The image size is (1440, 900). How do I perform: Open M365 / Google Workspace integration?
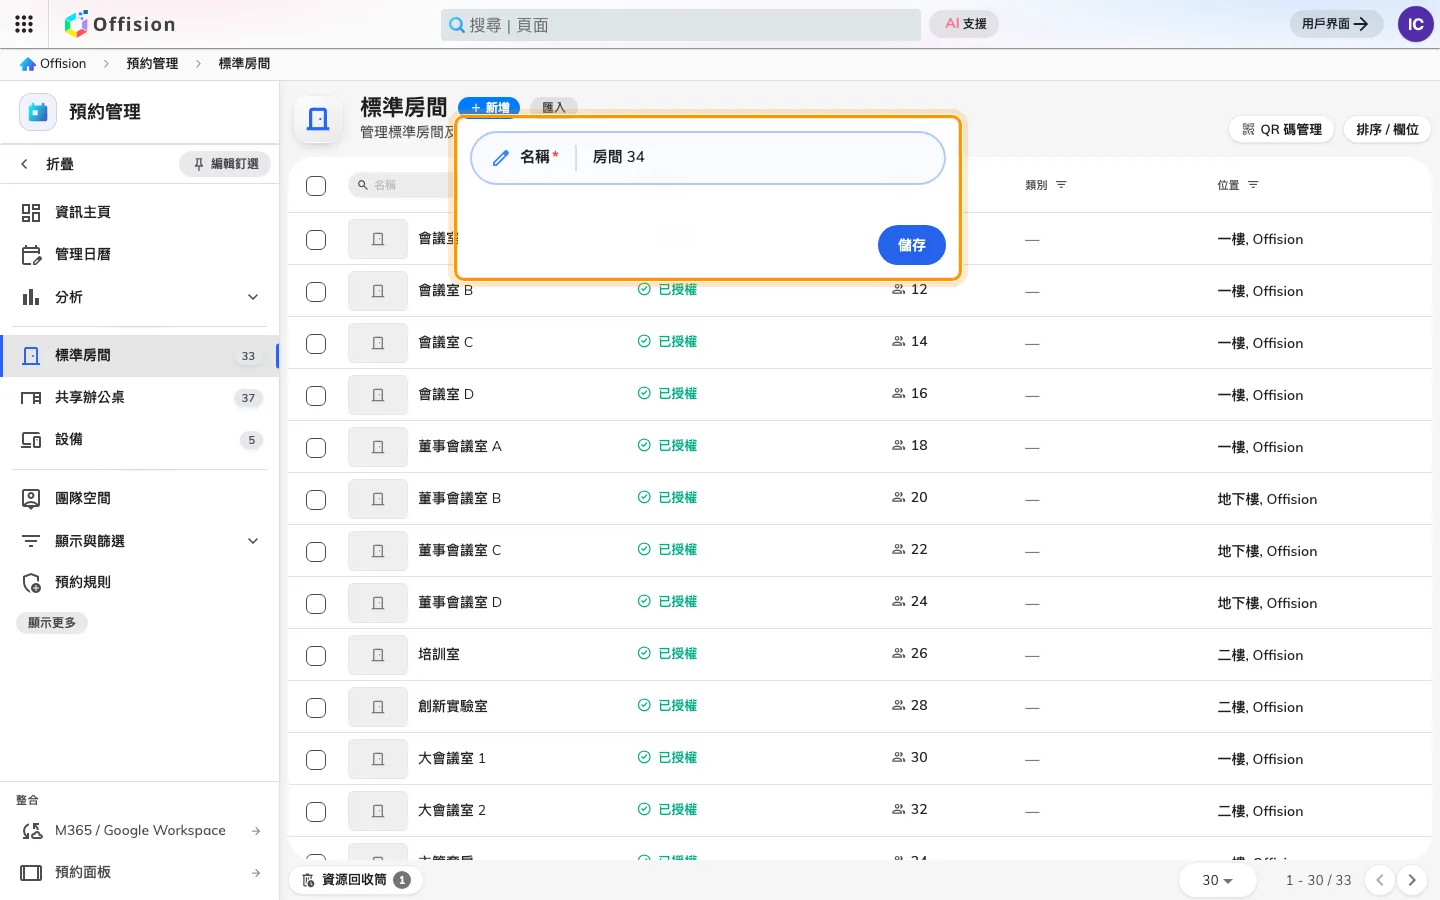tap(139, 830)
